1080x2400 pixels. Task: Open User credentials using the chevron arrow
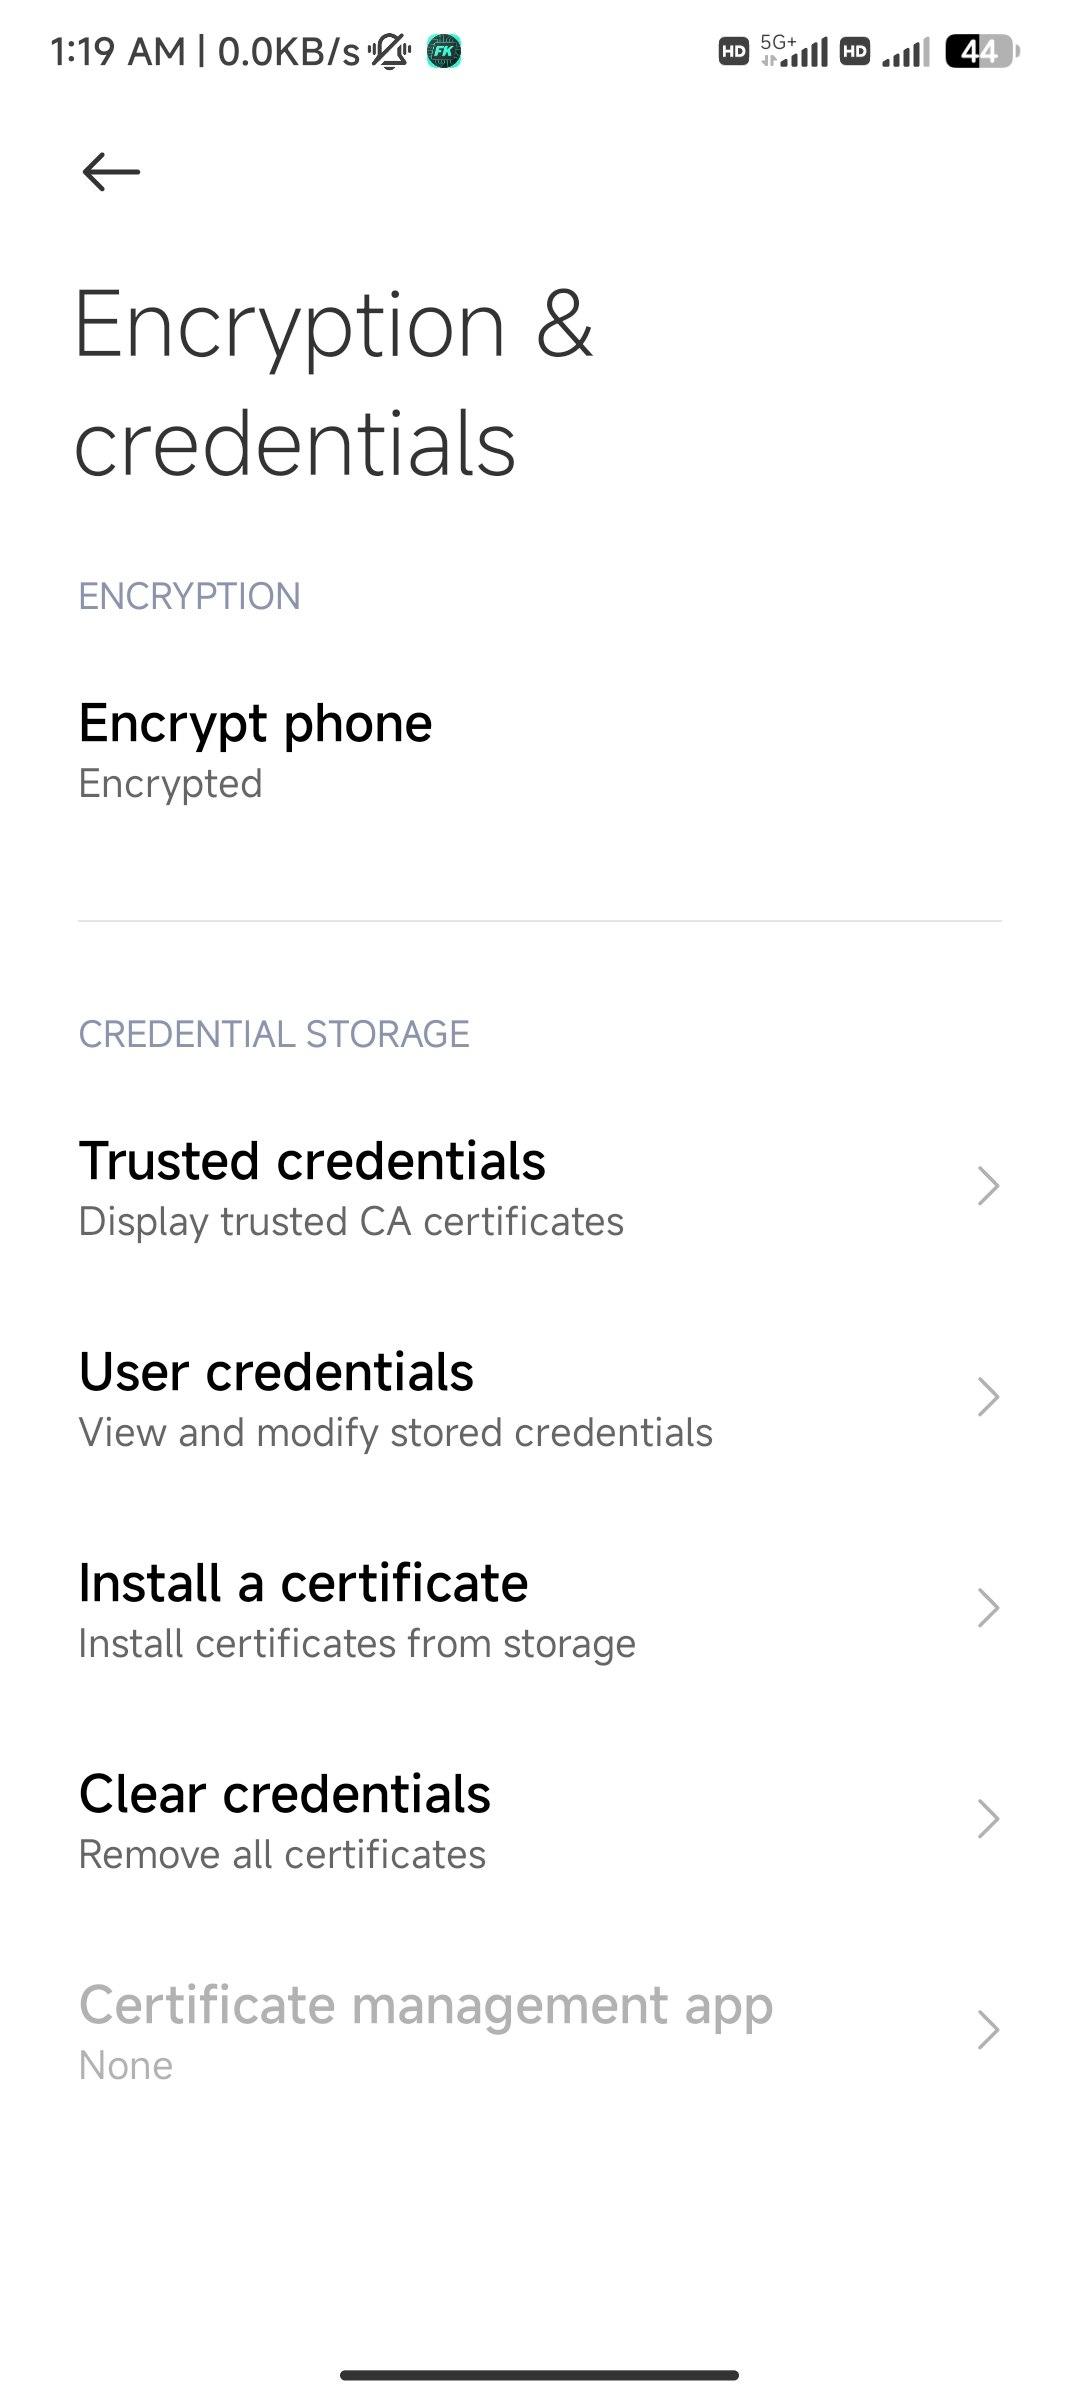click(988, 1397)
